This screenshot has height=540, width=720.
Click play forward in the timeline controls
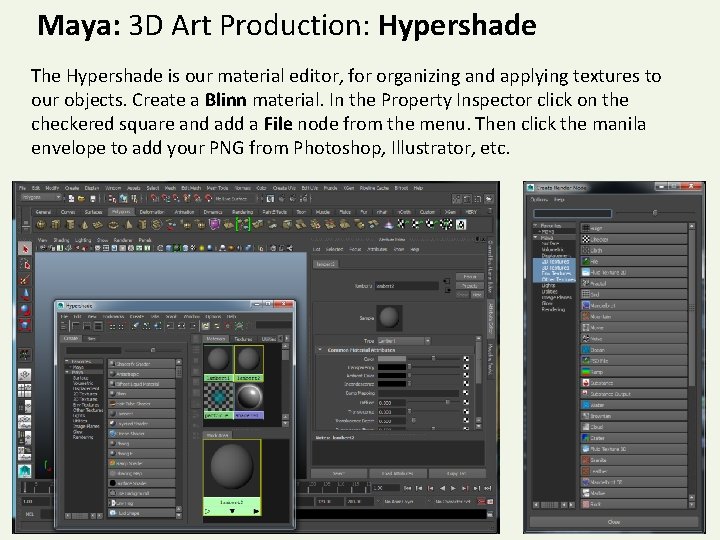pos(453,488)
